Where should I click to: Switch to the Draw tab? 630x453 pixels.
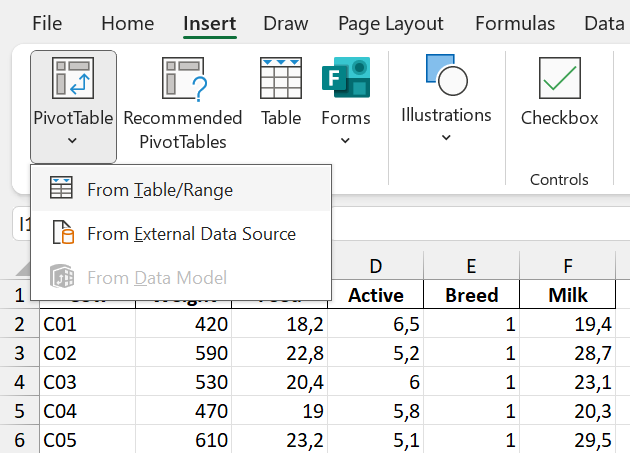coord(286,23)
